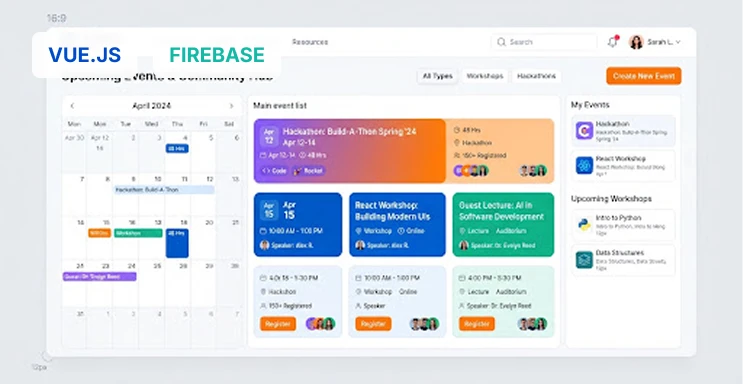This screenshot has height=384, width=743.
Task: Click the search magnifier icon
Action: [x=501, y=42]
